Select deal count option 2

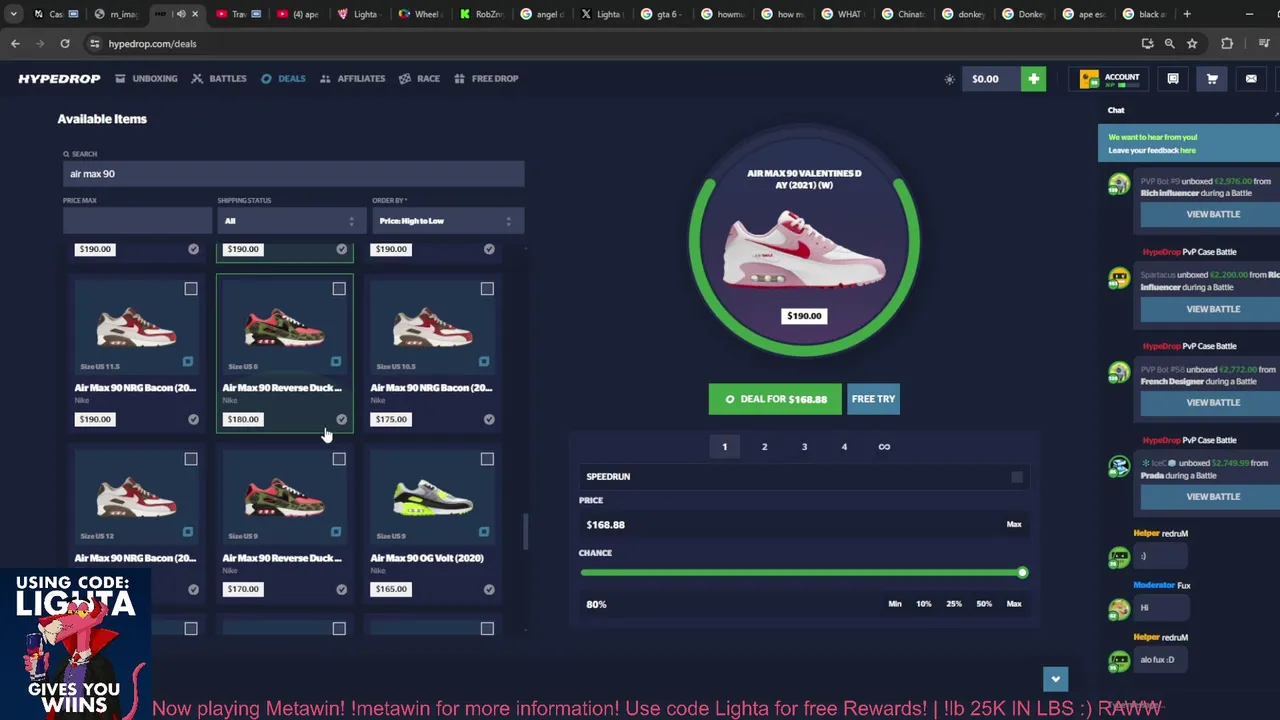764,447
